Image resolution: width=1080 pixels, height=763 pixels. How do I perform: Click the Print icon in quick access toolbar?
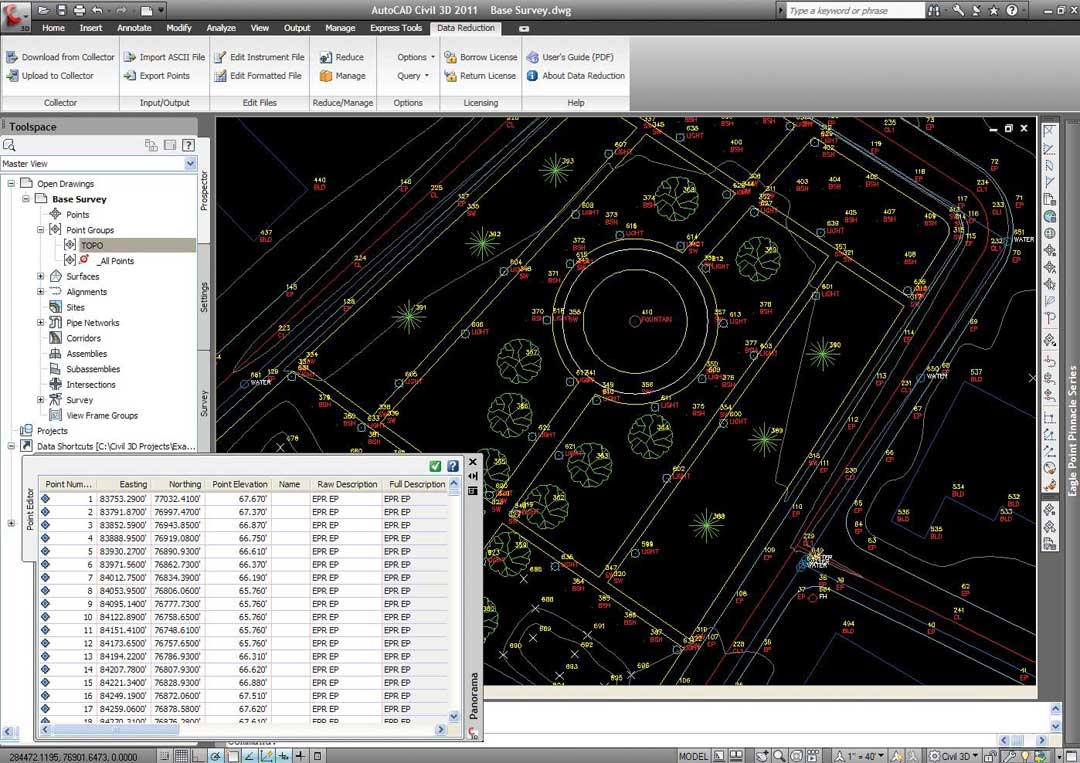80,10
